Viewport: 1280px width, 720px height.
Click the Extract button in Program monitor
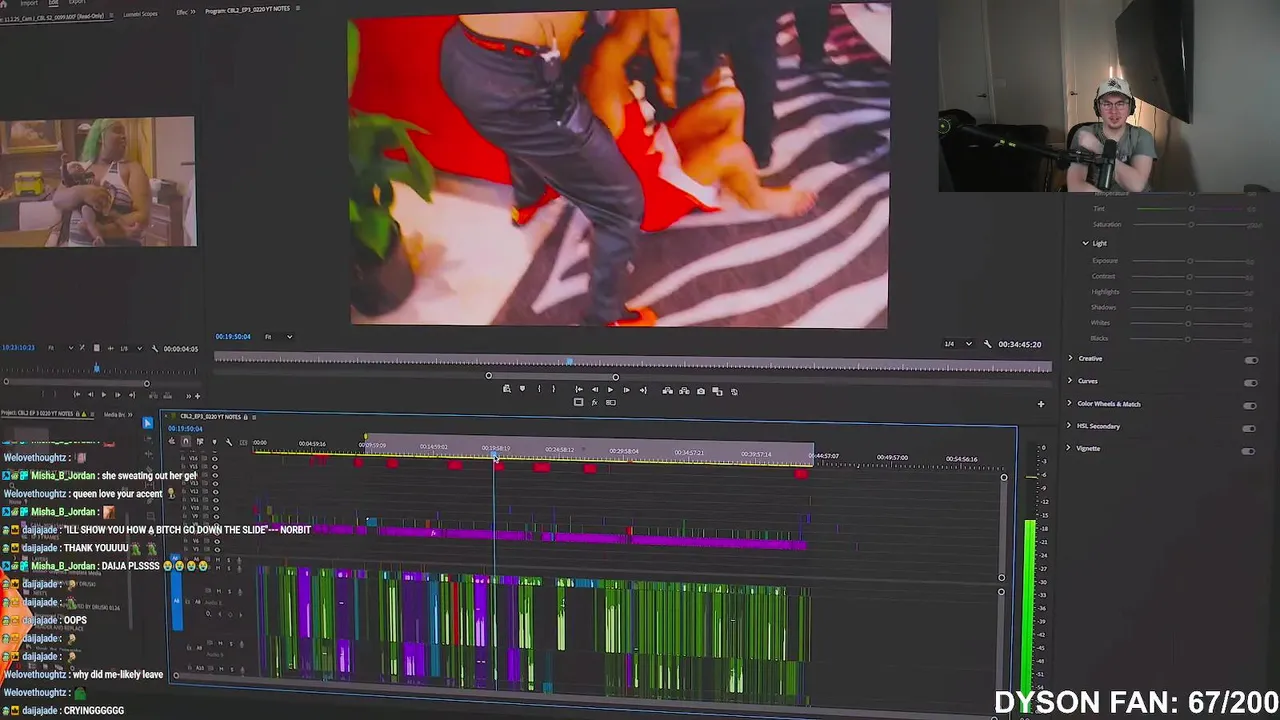pos(684,391)
